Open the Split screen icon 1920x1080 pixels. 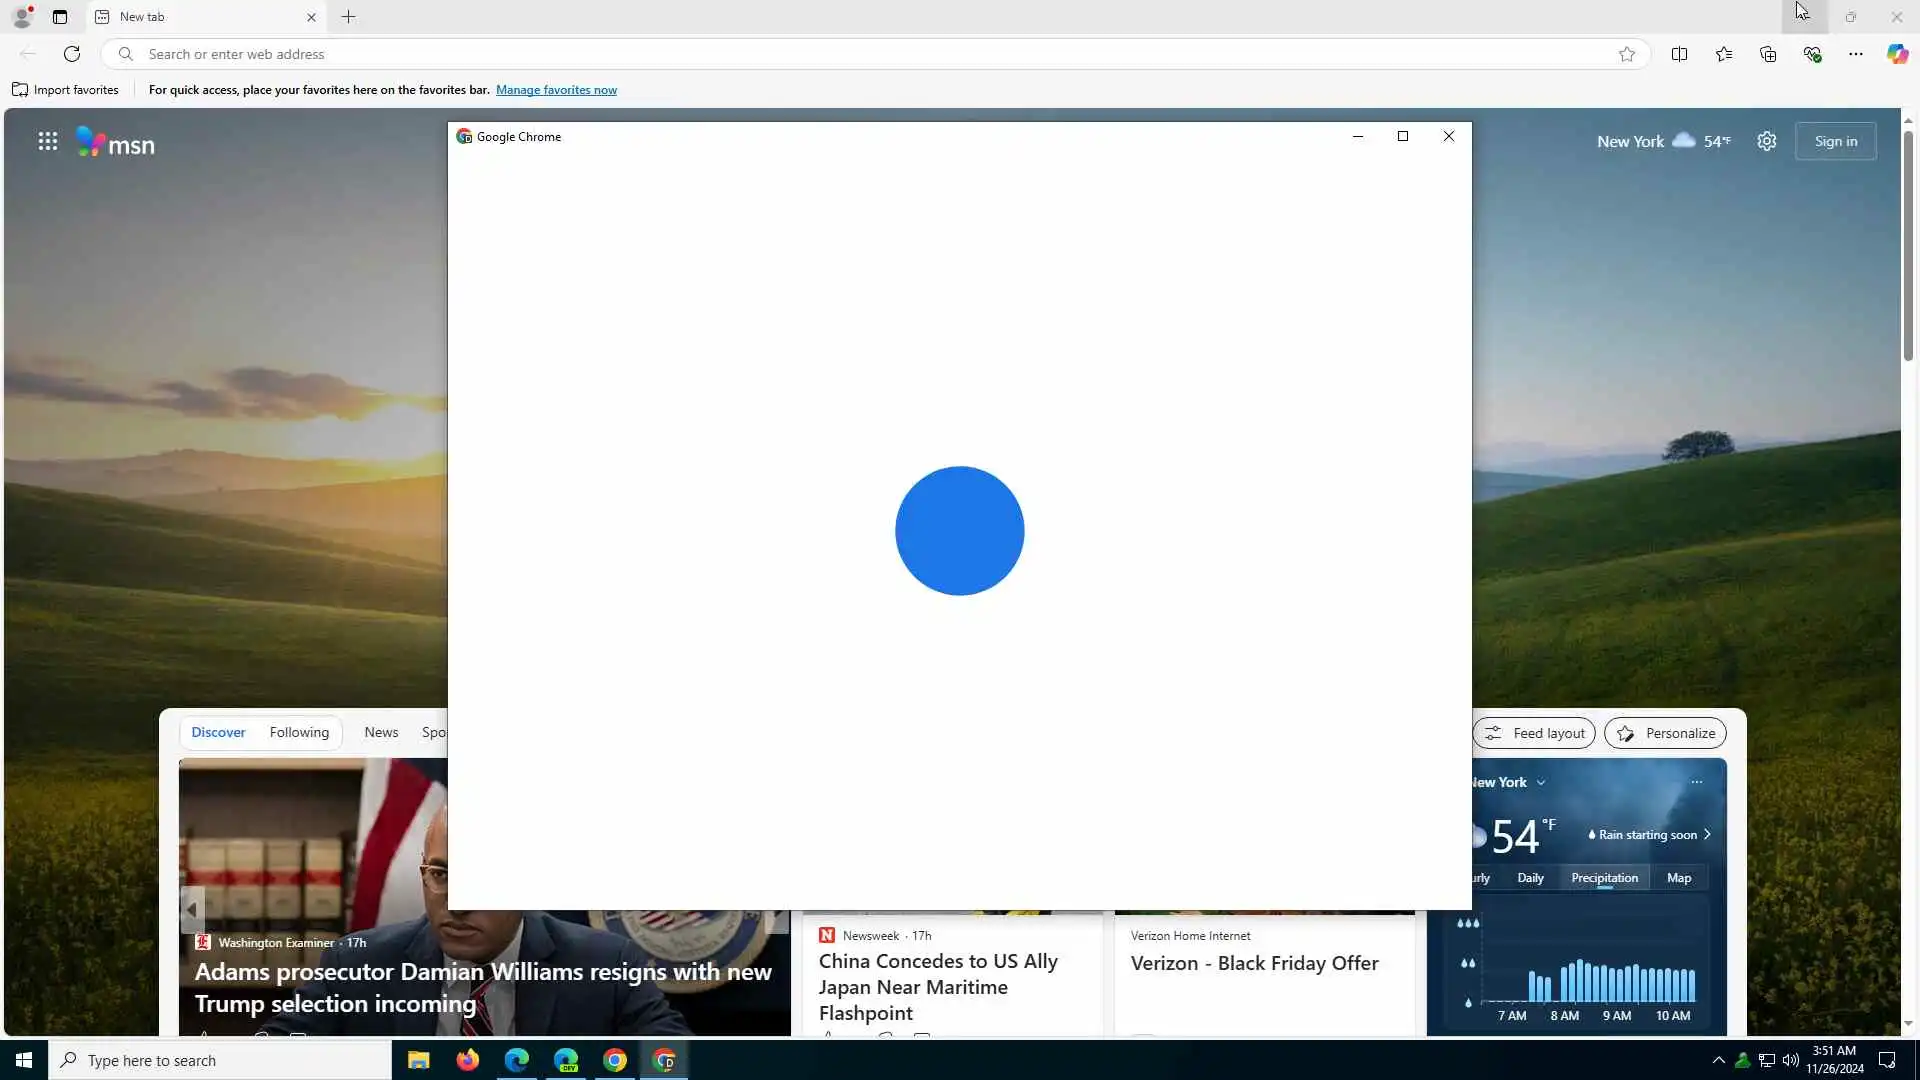click(1679, 54)
